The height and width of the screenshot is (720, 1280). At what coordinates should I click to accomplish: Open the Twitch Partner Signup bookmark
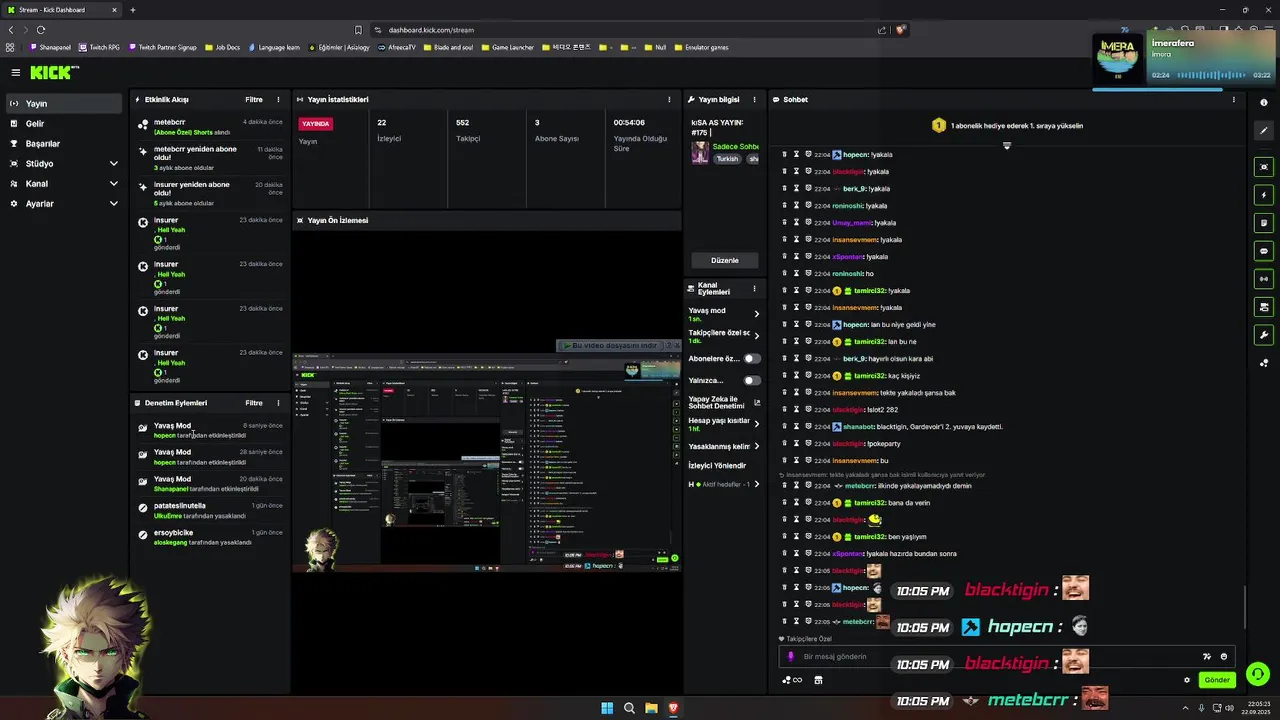click(162, 47)
